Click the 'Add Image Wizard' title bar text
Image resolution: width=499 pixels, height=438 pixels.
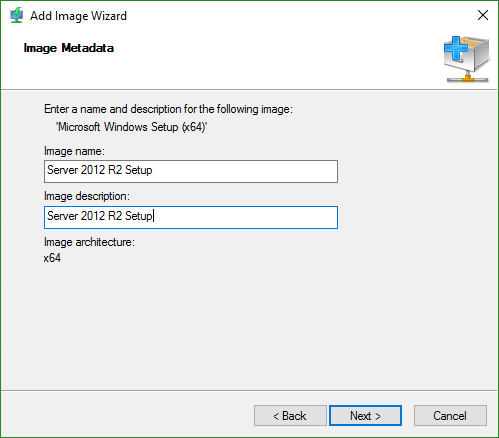[x=78, y=16]
